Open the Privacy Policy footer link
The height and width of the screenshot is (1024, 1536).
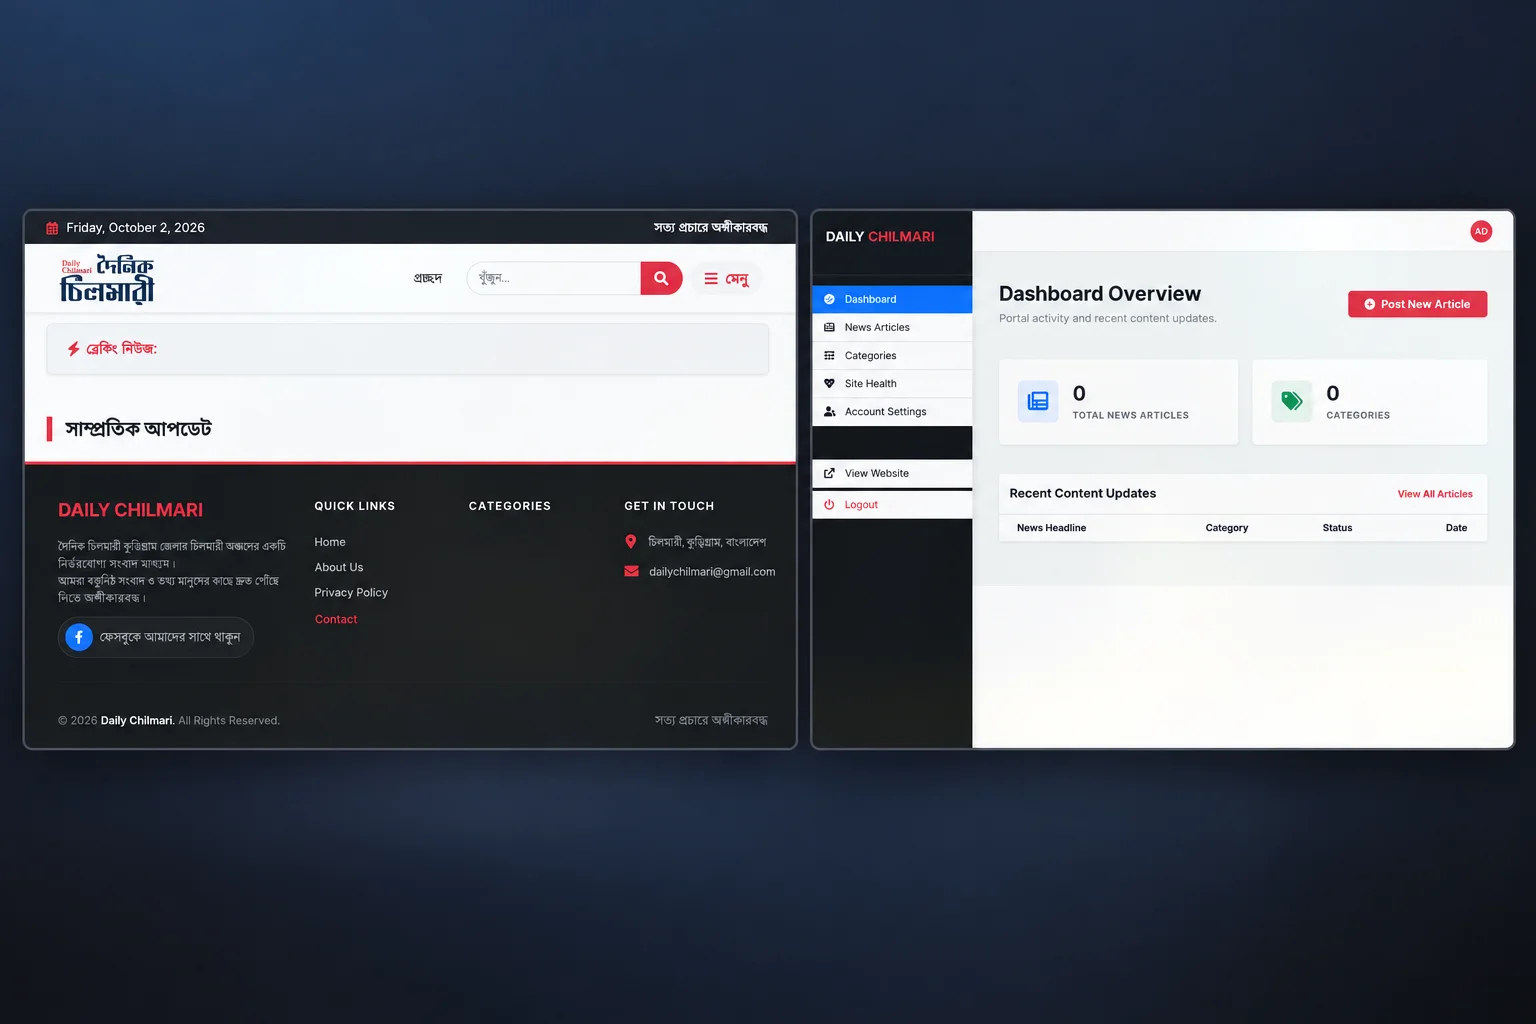(x=351, y=592)
